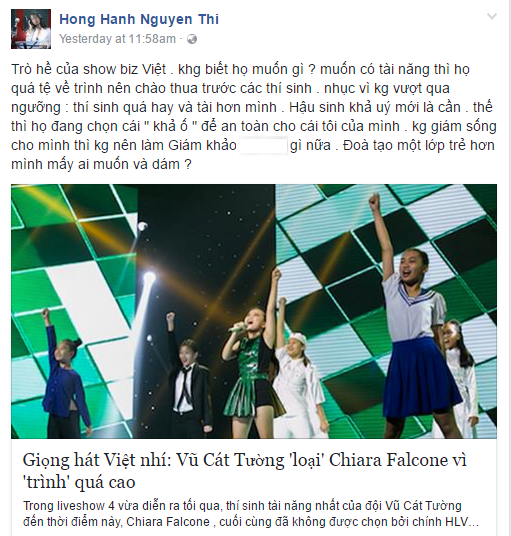Image resolution: width=511 pixels, height=536 pixels.
Task: Click the bright white stage spotlight in photo
Action: (x=149, y=278)
